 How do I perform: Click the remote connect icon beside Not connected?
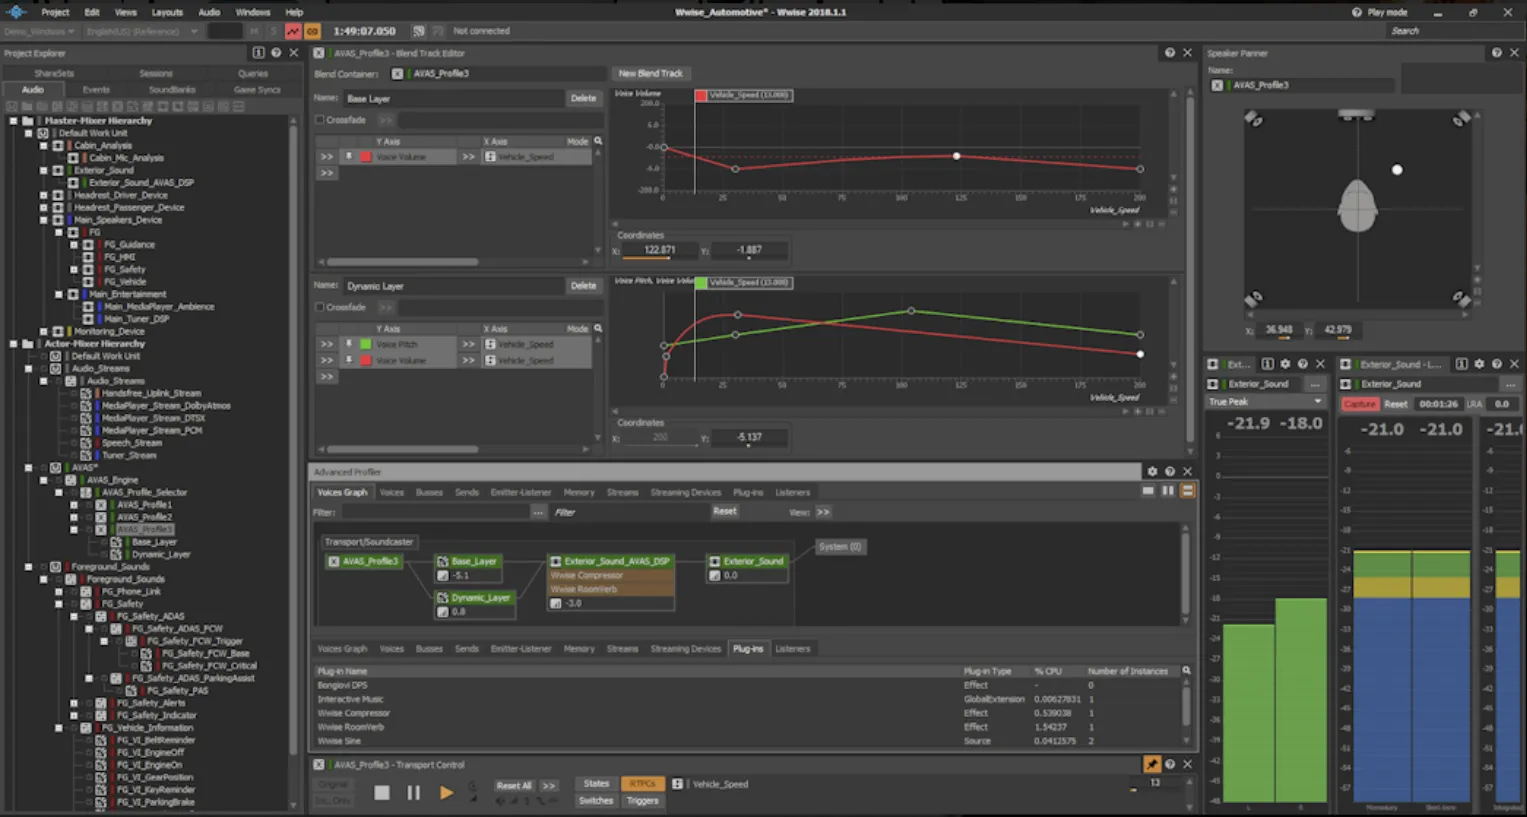pos(418,31)
